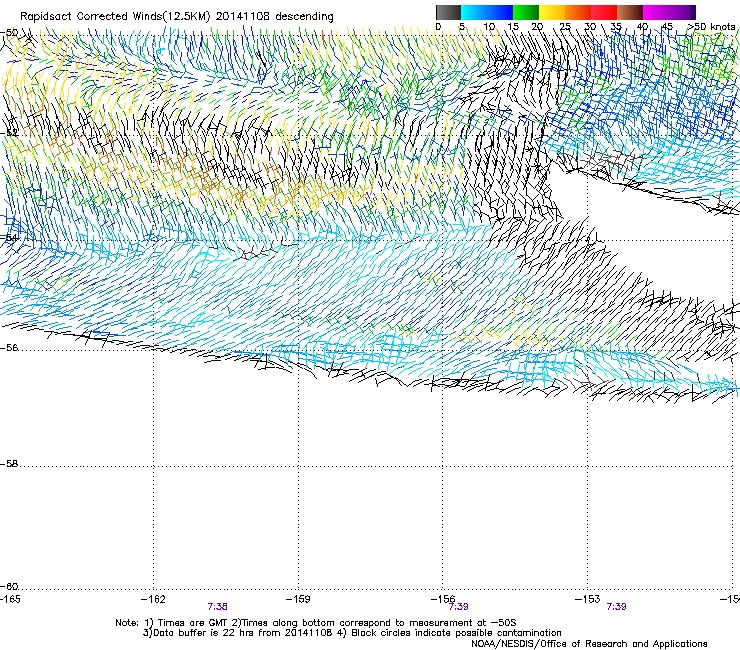Click the '>50 knots' legend label
The image size is (740, 650).
click(x=711, y=27)
